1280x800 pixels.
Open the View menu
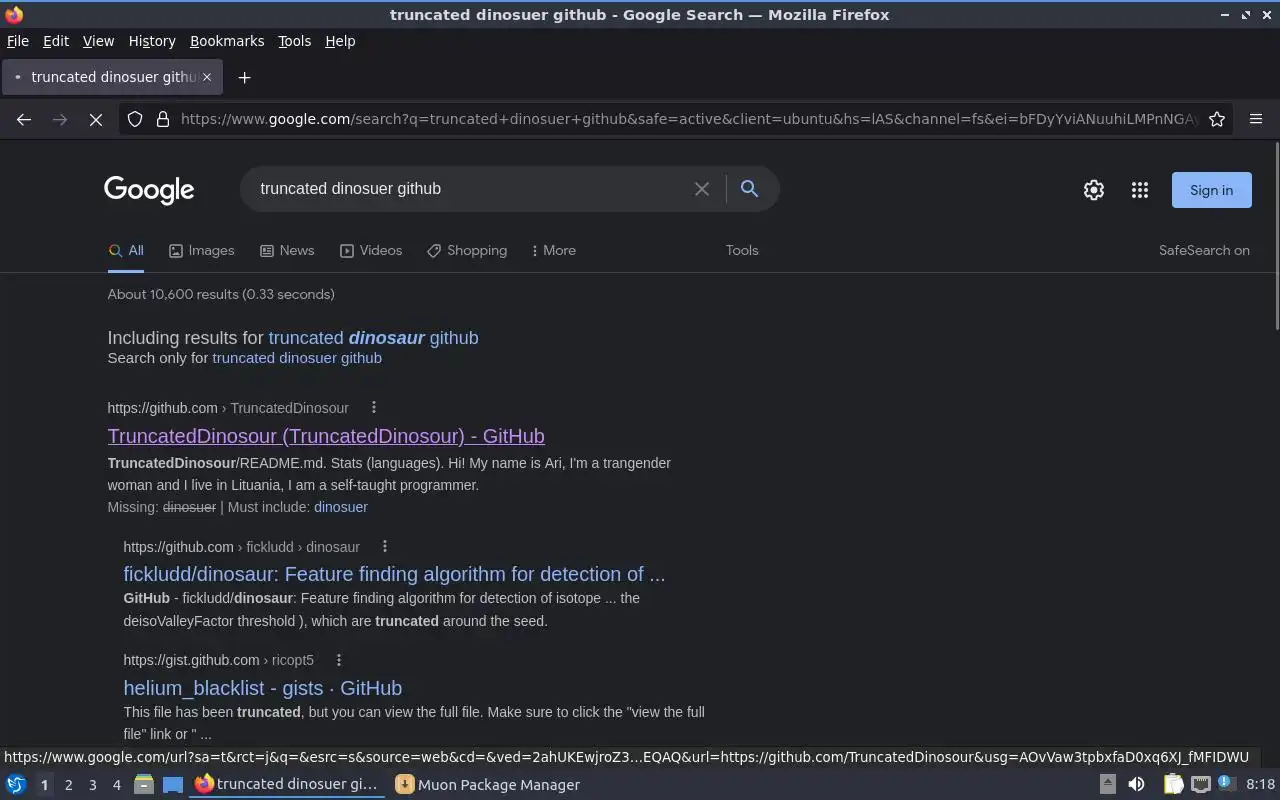pos(98,41)
